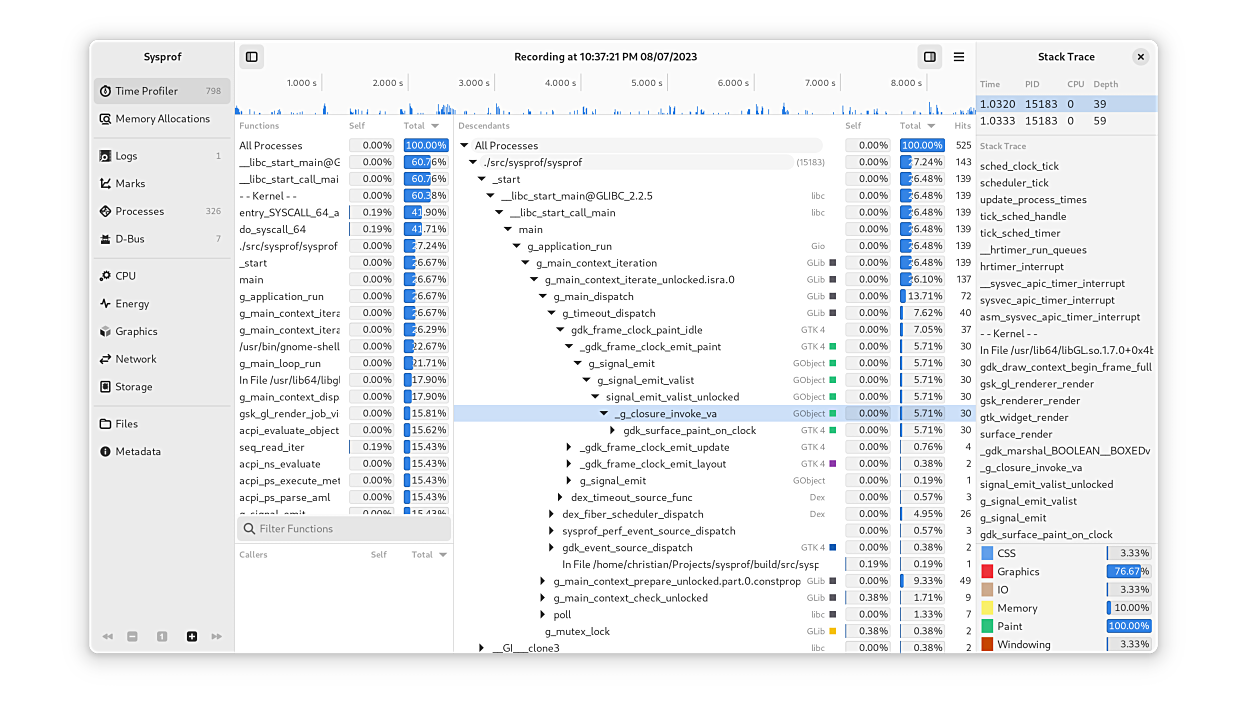Open the hamburger main menu
This screenshot has height=702, width=1248.
coord(959,57)
